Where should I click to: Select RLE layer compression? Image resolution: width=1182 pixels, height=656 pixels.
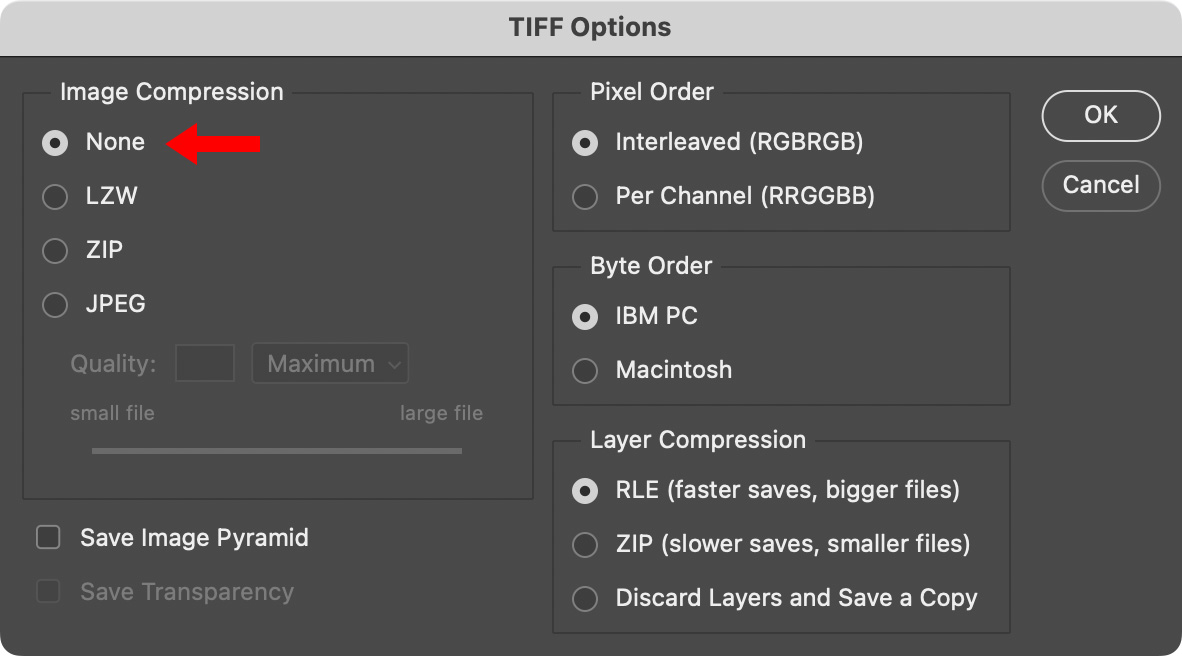[x=585, y=491]
